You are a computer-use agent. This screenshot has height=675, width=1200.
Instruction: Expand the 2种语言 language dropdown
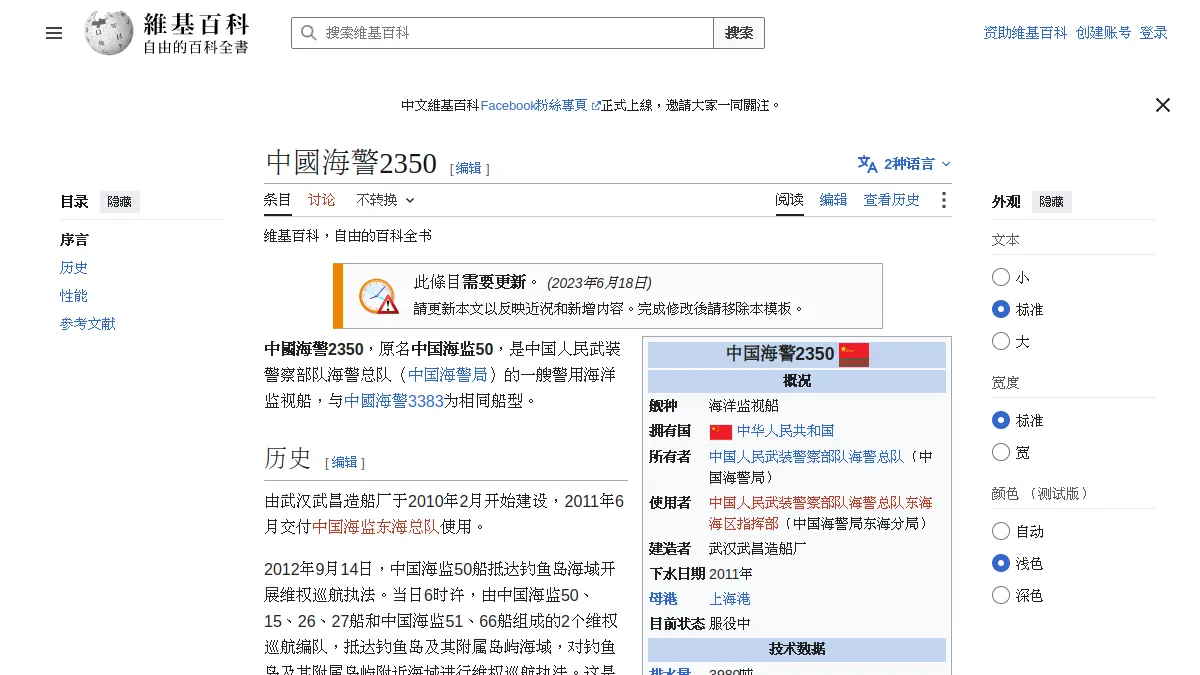(x=904, y=164)
